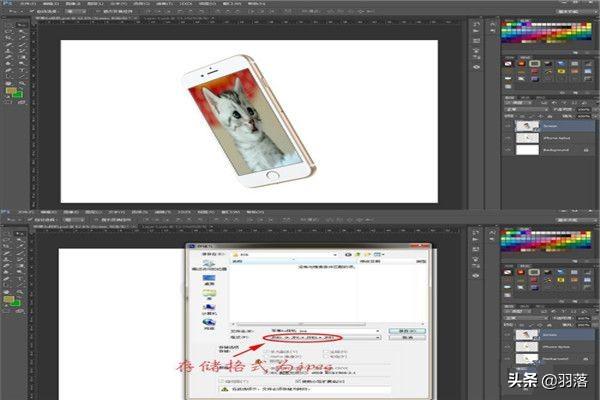600x400 pixels.
Task: Click the Computer shortcut in save dialog sidebar
Action: 209,308
